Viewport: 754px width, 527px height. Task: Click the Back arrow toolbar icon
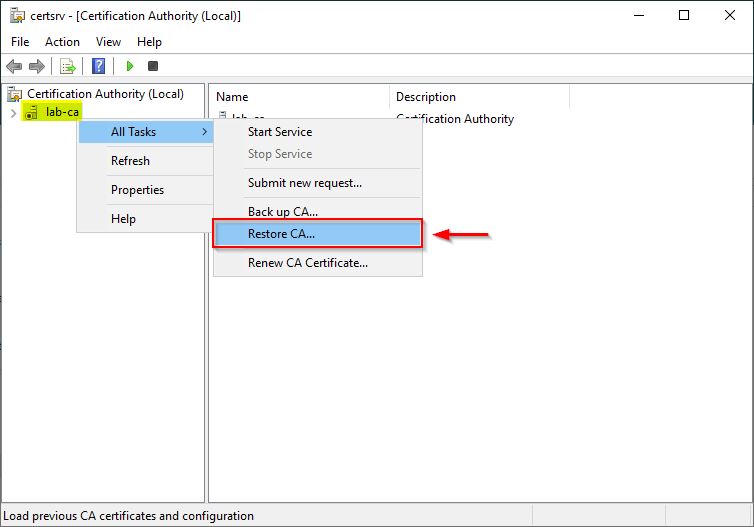[x=14, y=66]
